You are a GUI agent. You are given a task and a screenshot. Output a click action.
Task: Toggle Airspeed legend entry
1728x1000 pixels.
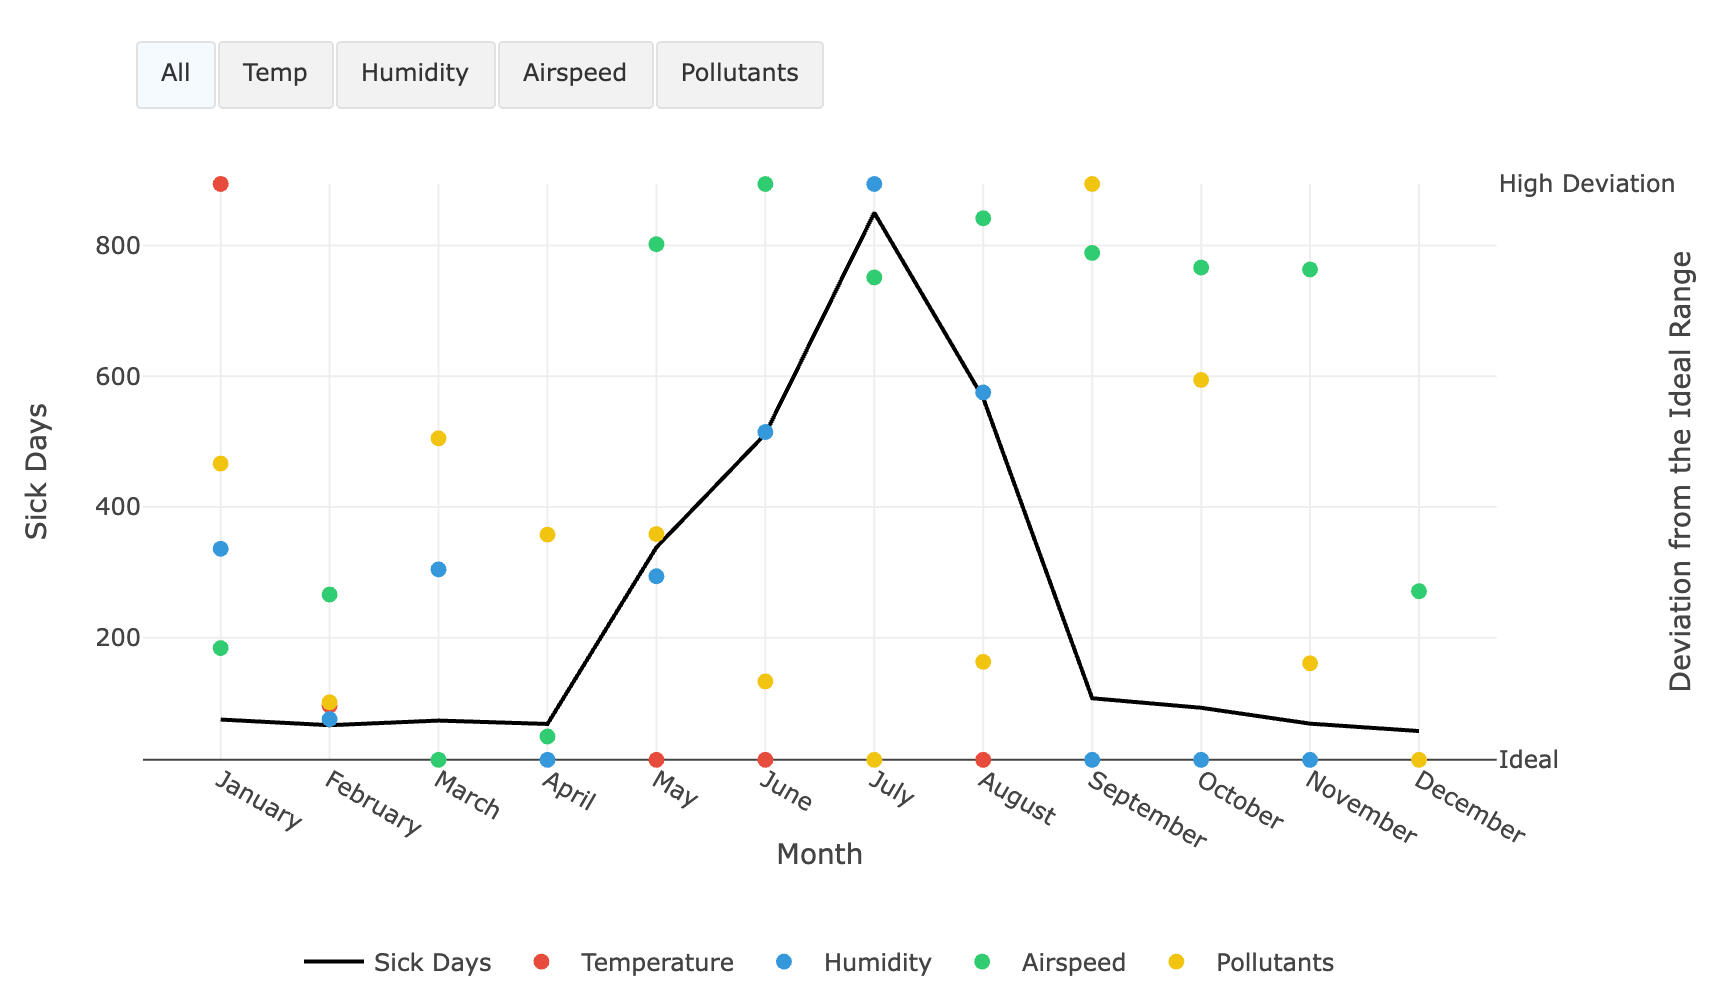pyautogui.click(x=1051, y=962)
